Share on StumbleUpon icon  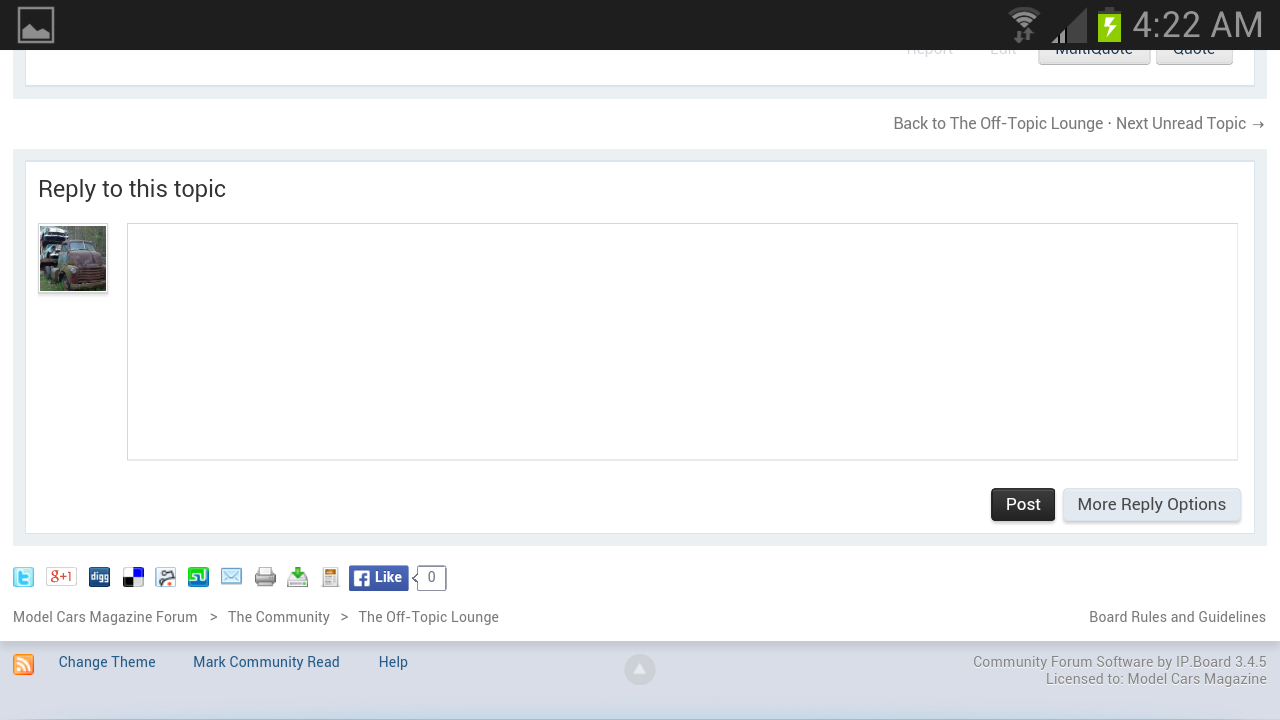[x=198, y=577]
